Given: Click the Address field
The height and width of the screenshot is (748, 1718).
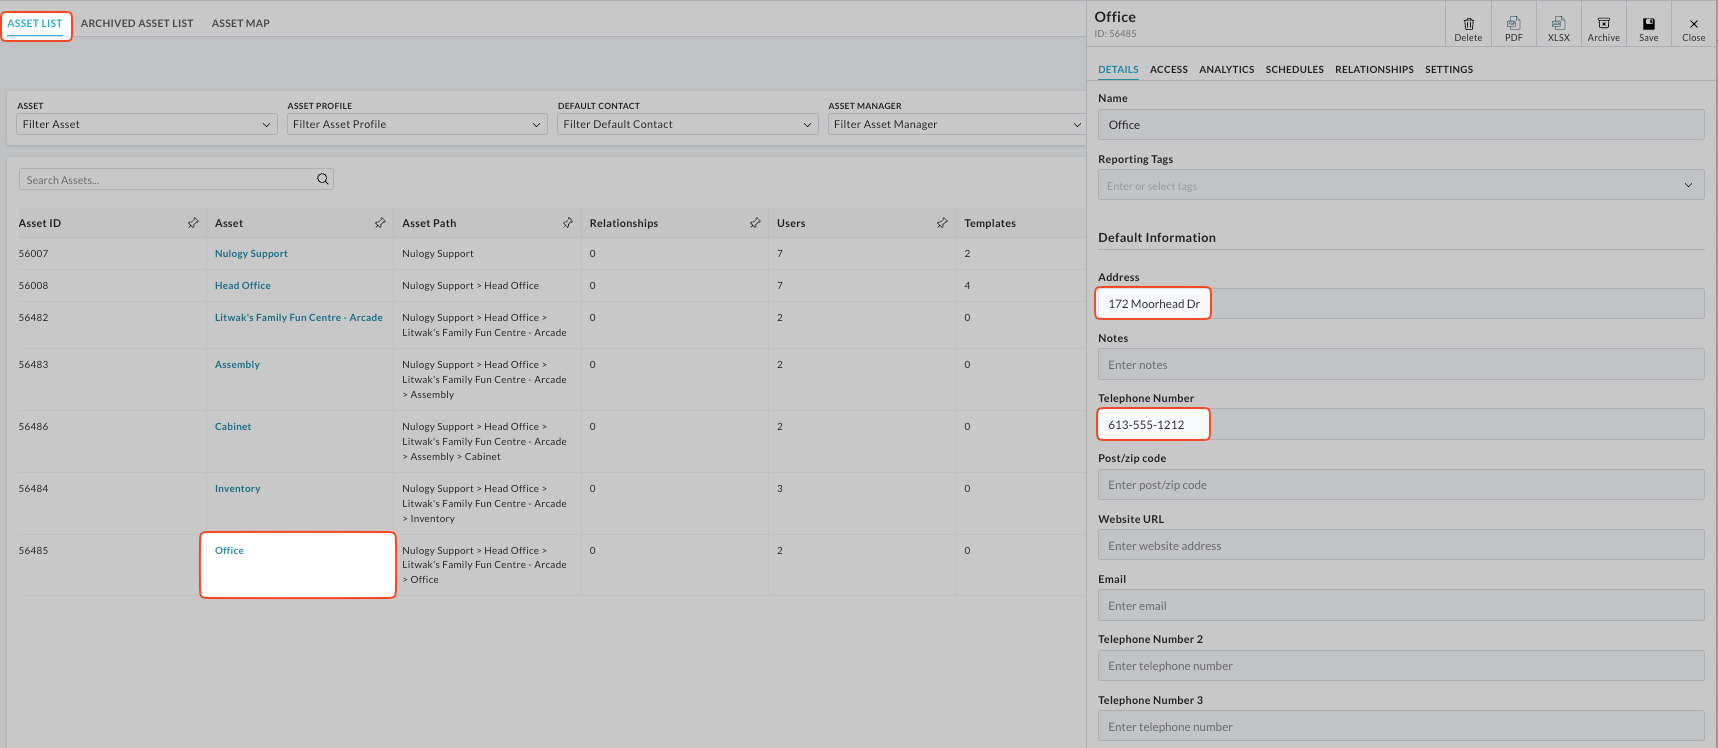Looking at the screenshot, I should [1401, 304].
